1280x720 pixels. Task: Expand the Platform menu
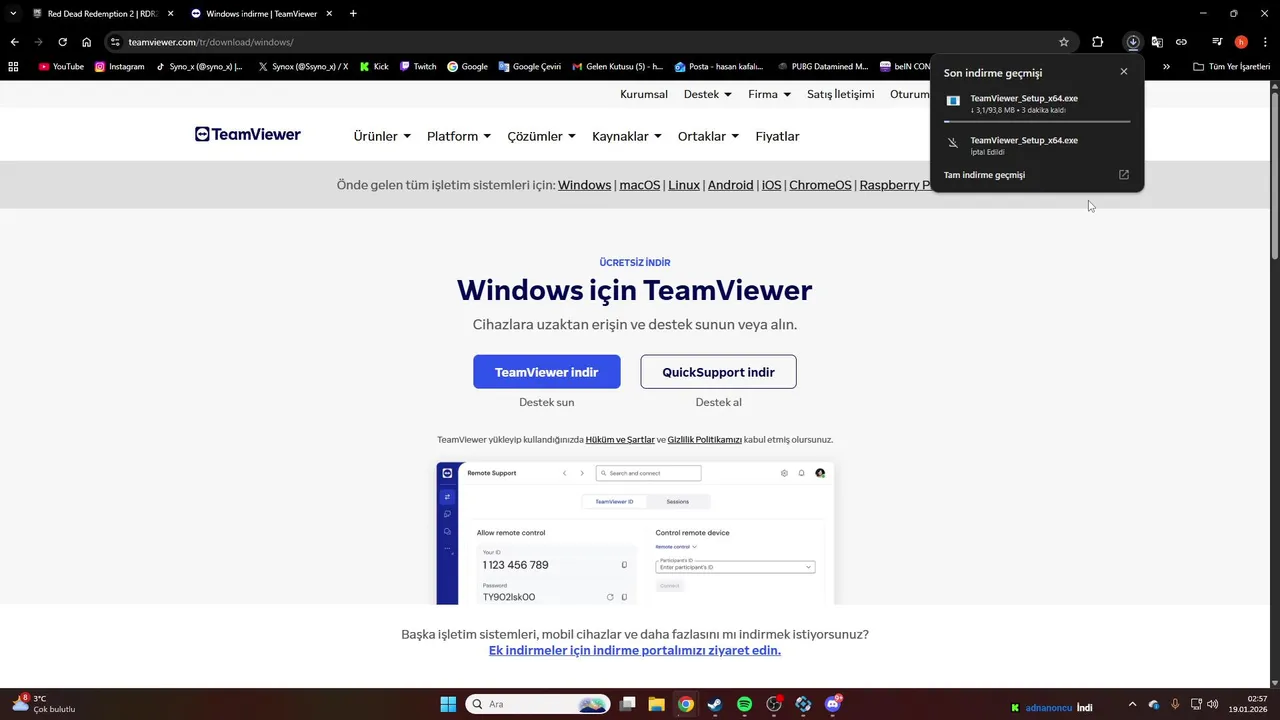coord(459,136)
